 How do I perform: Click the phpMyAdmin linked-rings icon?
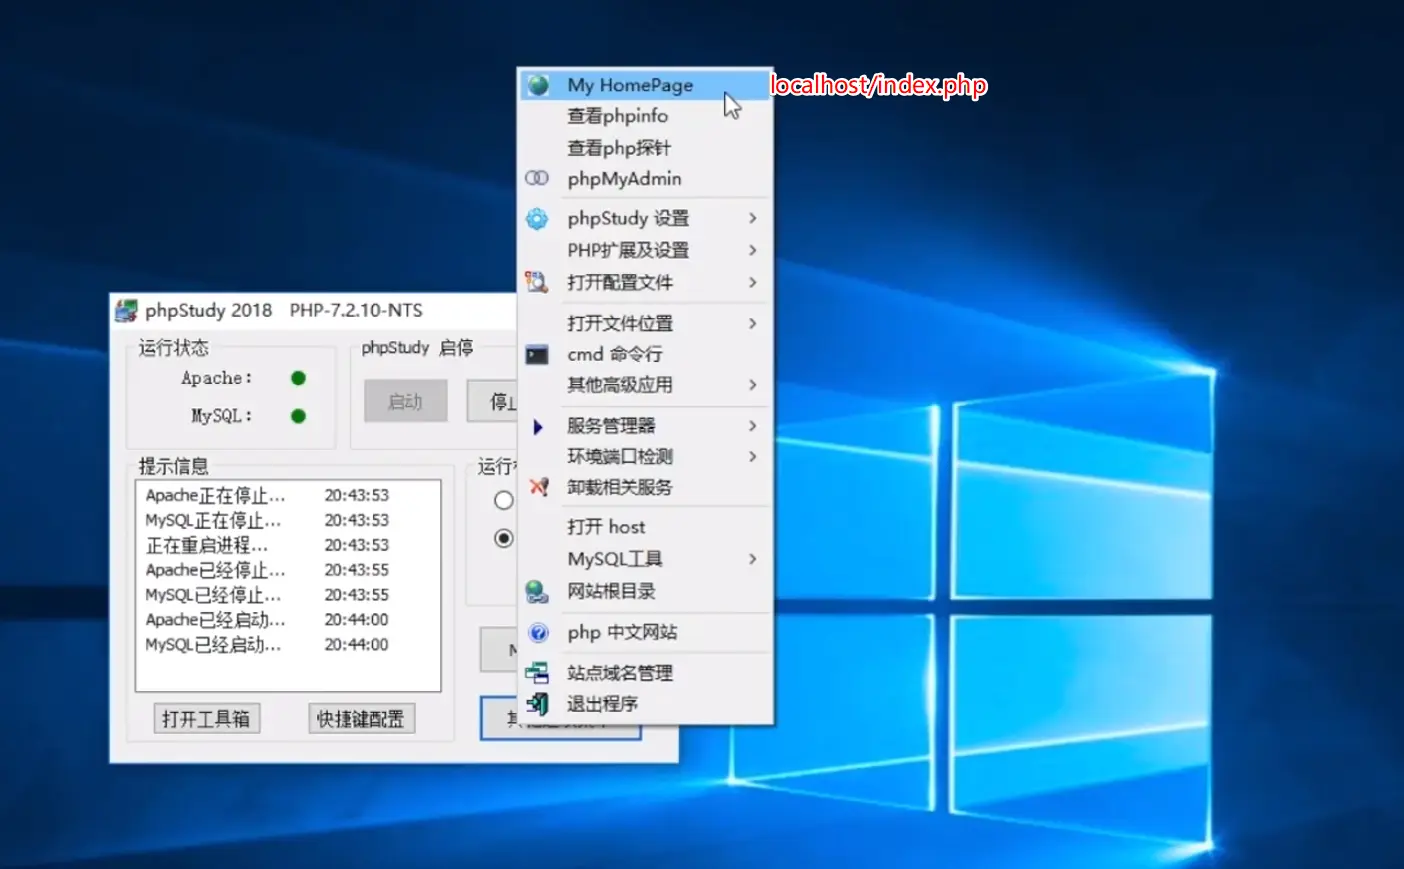pos(537,178)
